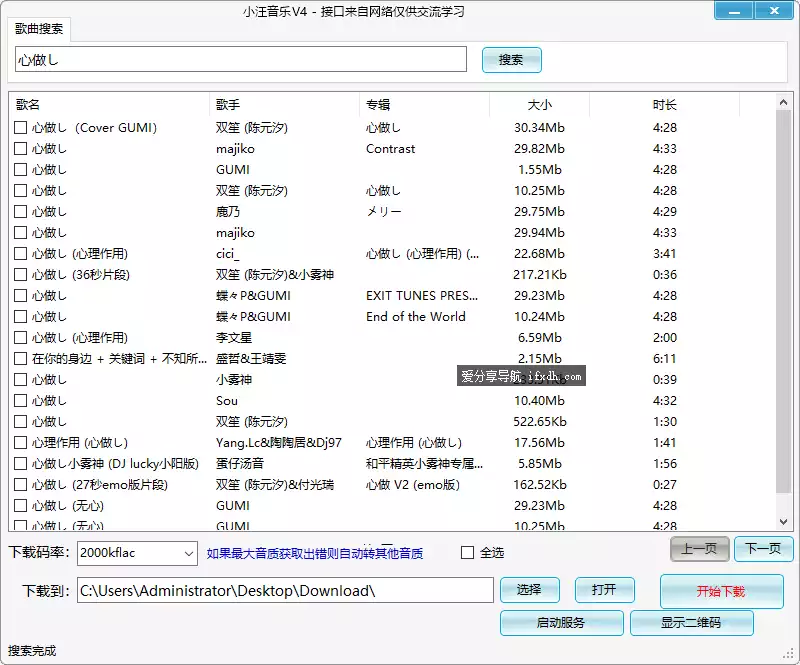800x665 pixels.
Task: Close the 小汪音乐V4 window
Action: pyautogui.click(x=774, y=11)
